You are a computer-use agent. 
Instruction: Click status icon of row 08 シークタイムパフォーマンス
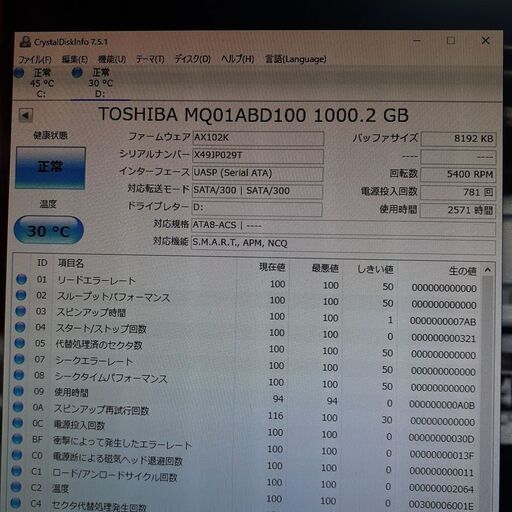[19, 375]
